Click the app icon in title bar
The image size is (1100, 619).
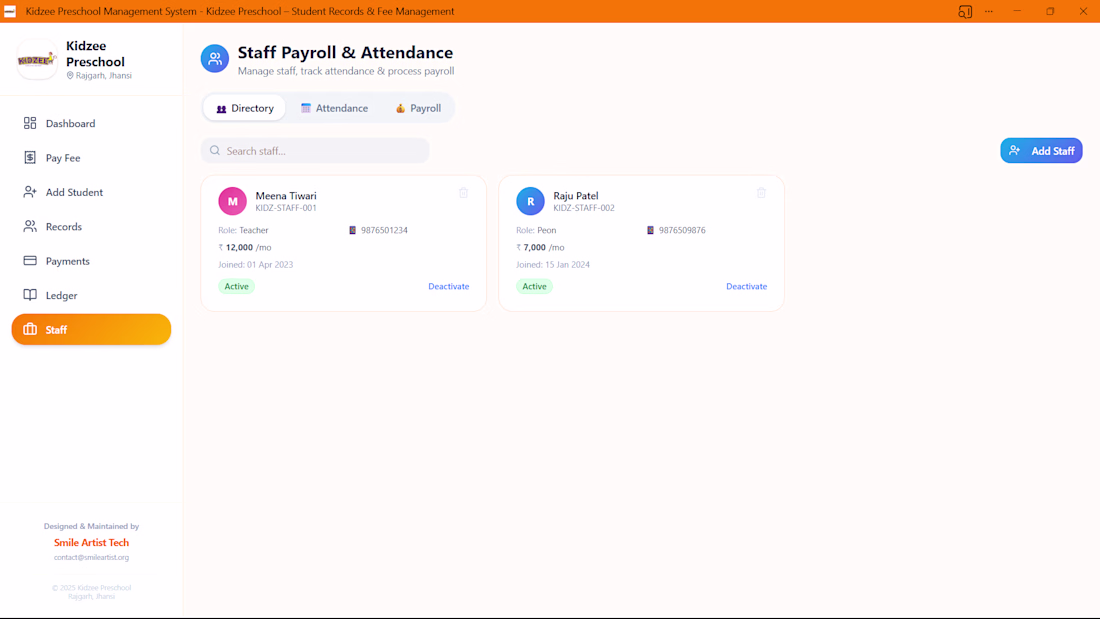10,11
